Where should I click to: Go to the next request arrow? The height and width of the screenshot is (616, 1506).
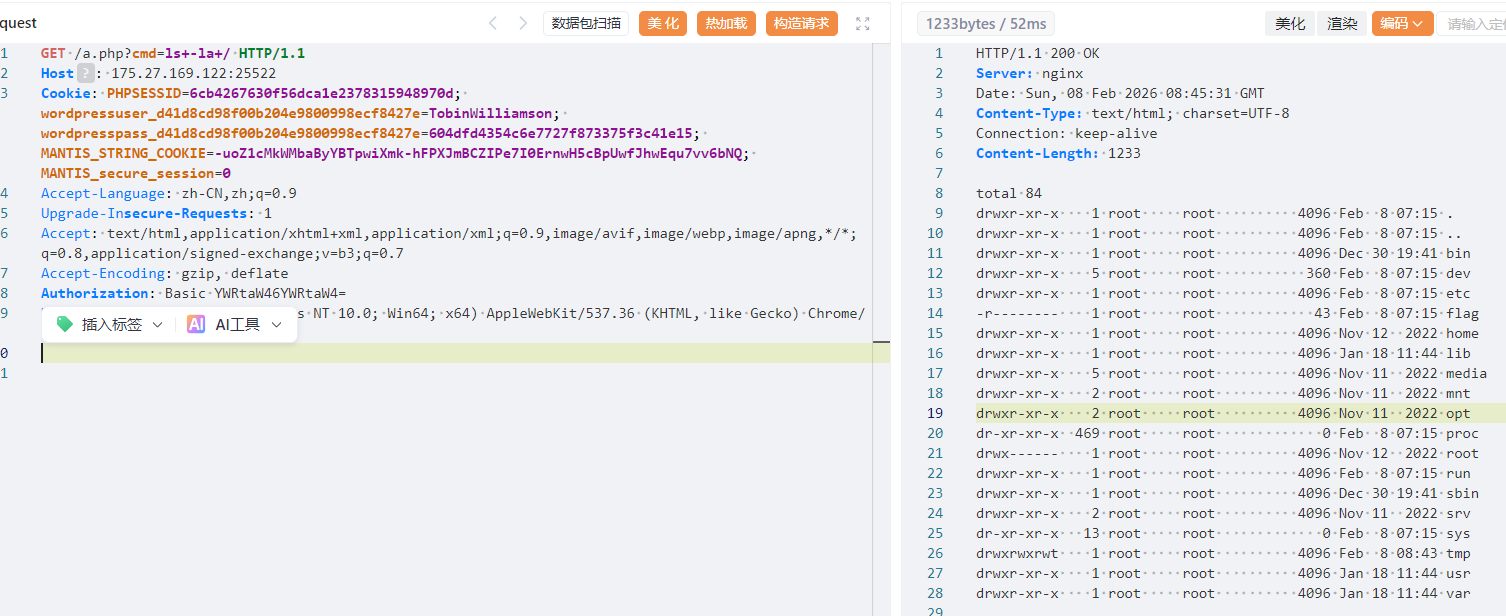[523, 23]
